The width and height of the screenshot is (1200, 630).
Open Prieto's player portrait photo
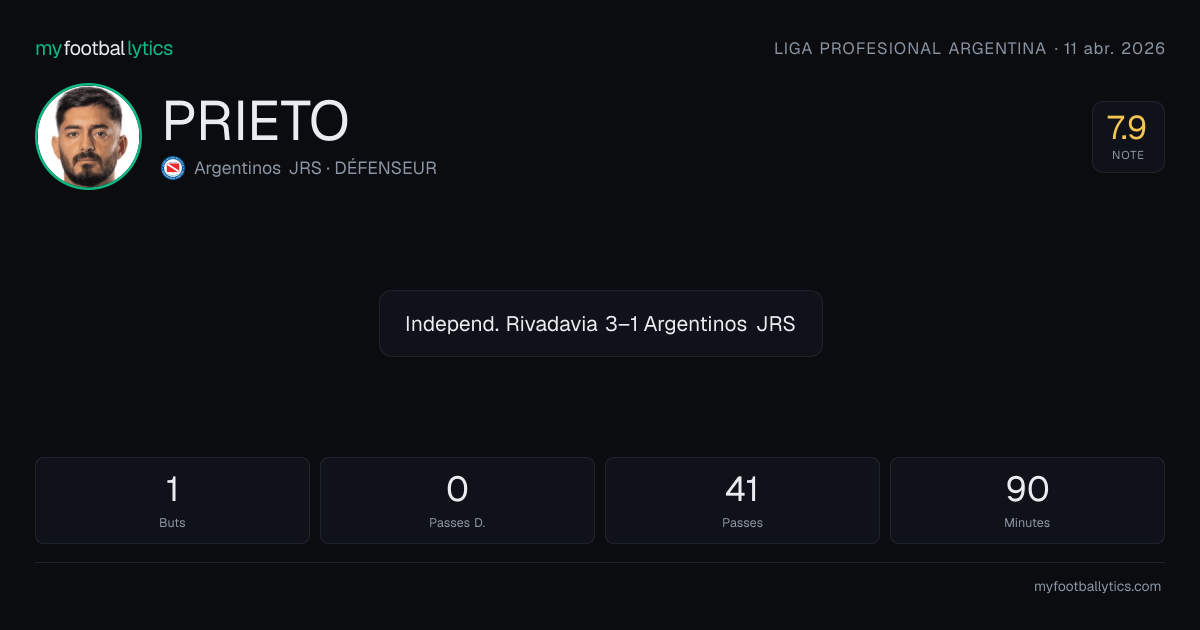point(88,137)
